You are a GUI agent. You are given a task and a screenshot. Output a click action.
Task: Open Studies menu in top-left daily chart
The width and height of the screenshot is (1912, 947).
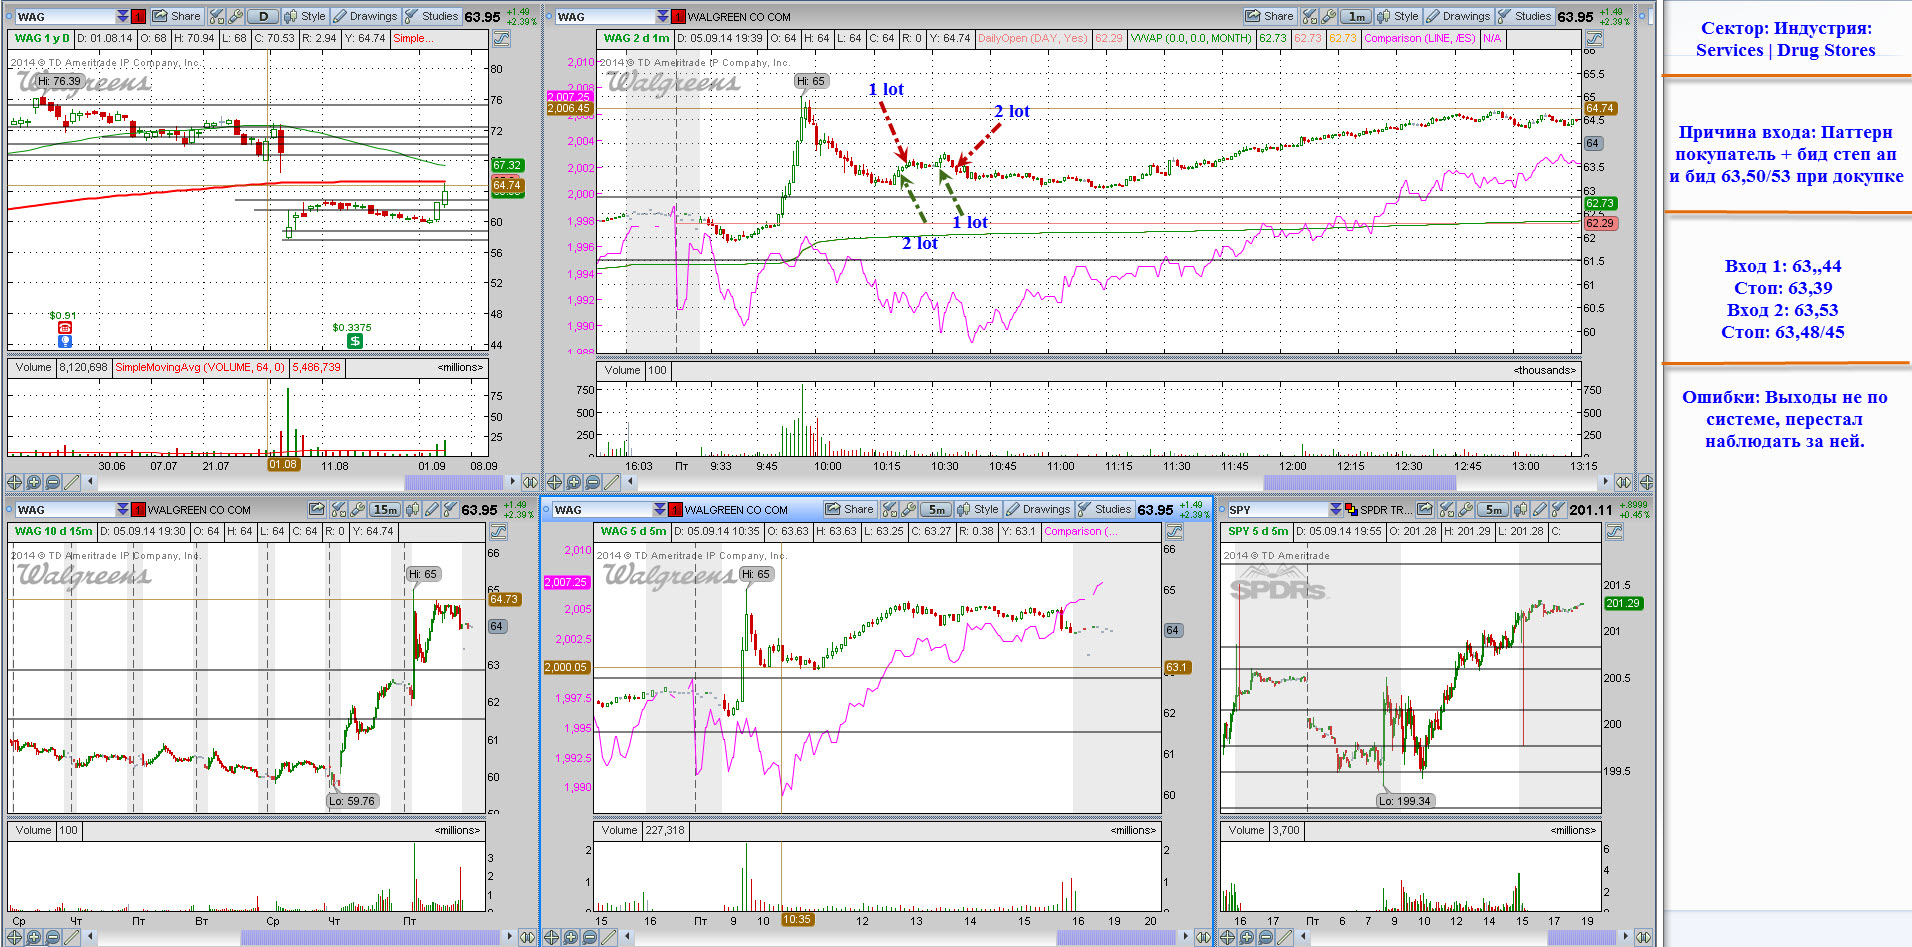(431, 16)
